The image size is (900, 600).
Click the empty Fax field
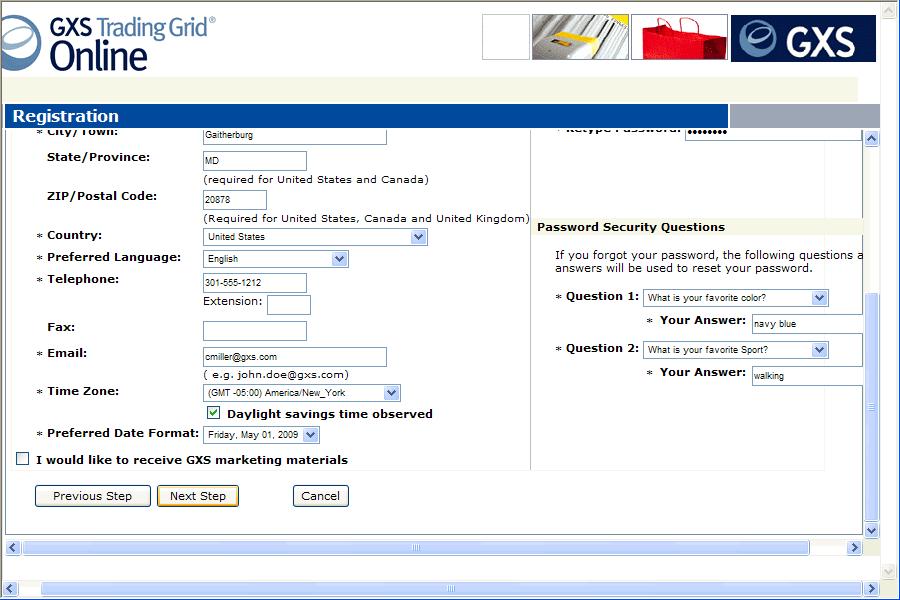pyautogui.click(x=255, y=331)
